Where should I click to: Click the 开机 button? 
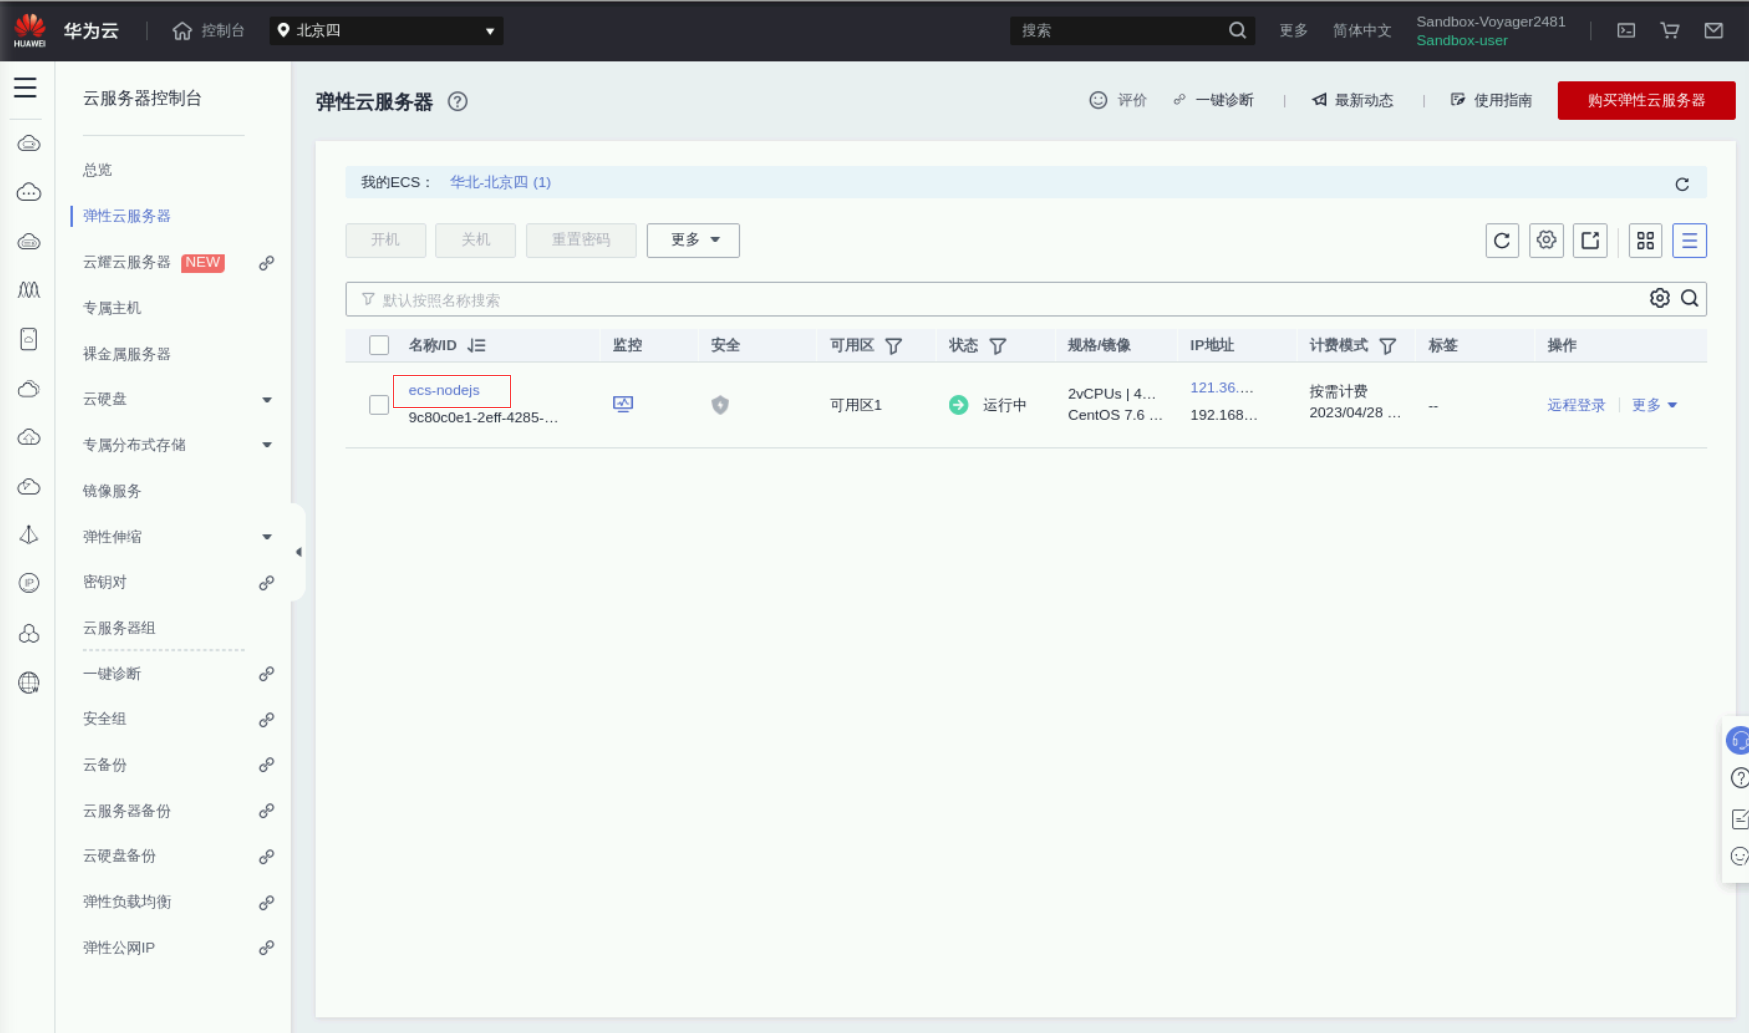pyautogui.click(x=386, y=240)
